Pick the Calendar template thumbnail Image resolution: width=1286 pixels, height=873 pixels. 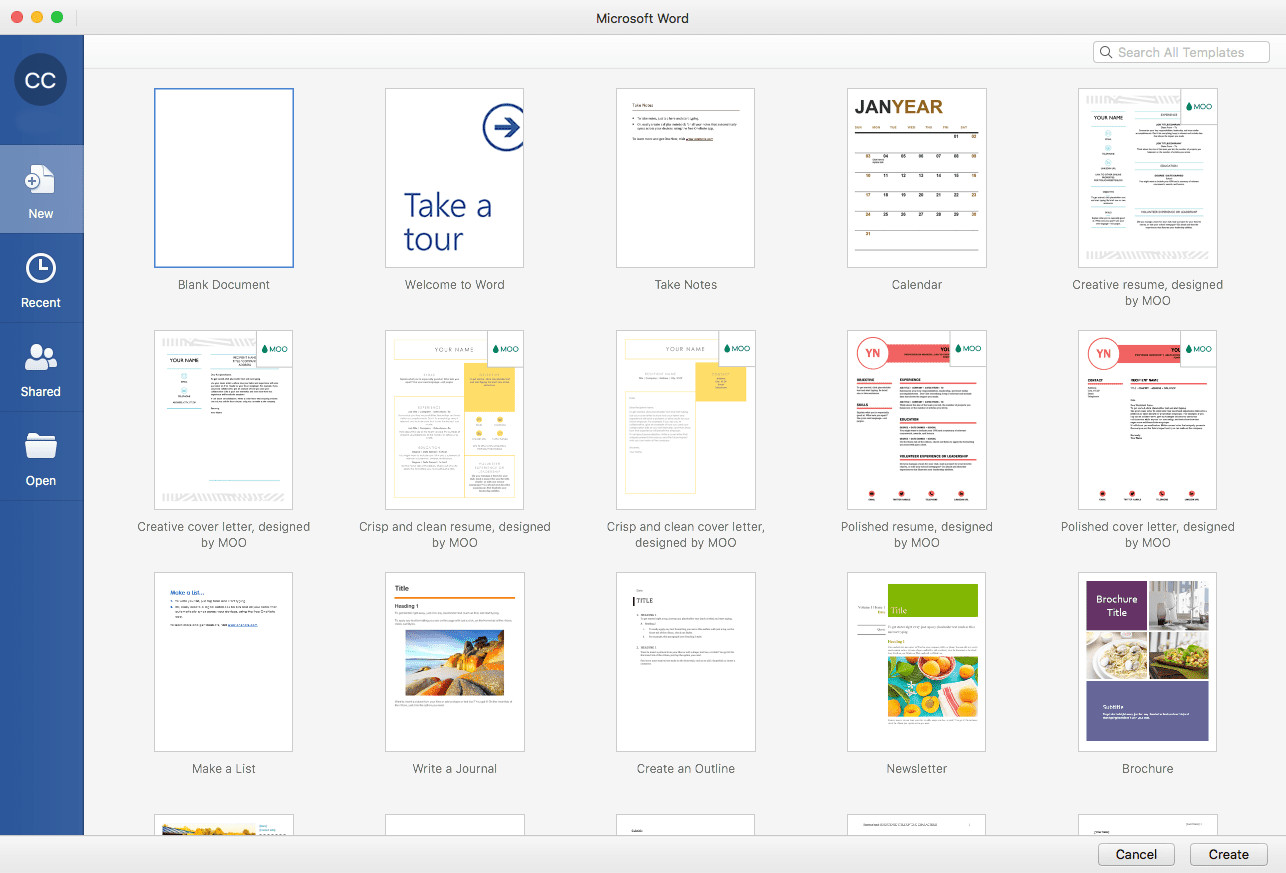(x=917, y=178)
